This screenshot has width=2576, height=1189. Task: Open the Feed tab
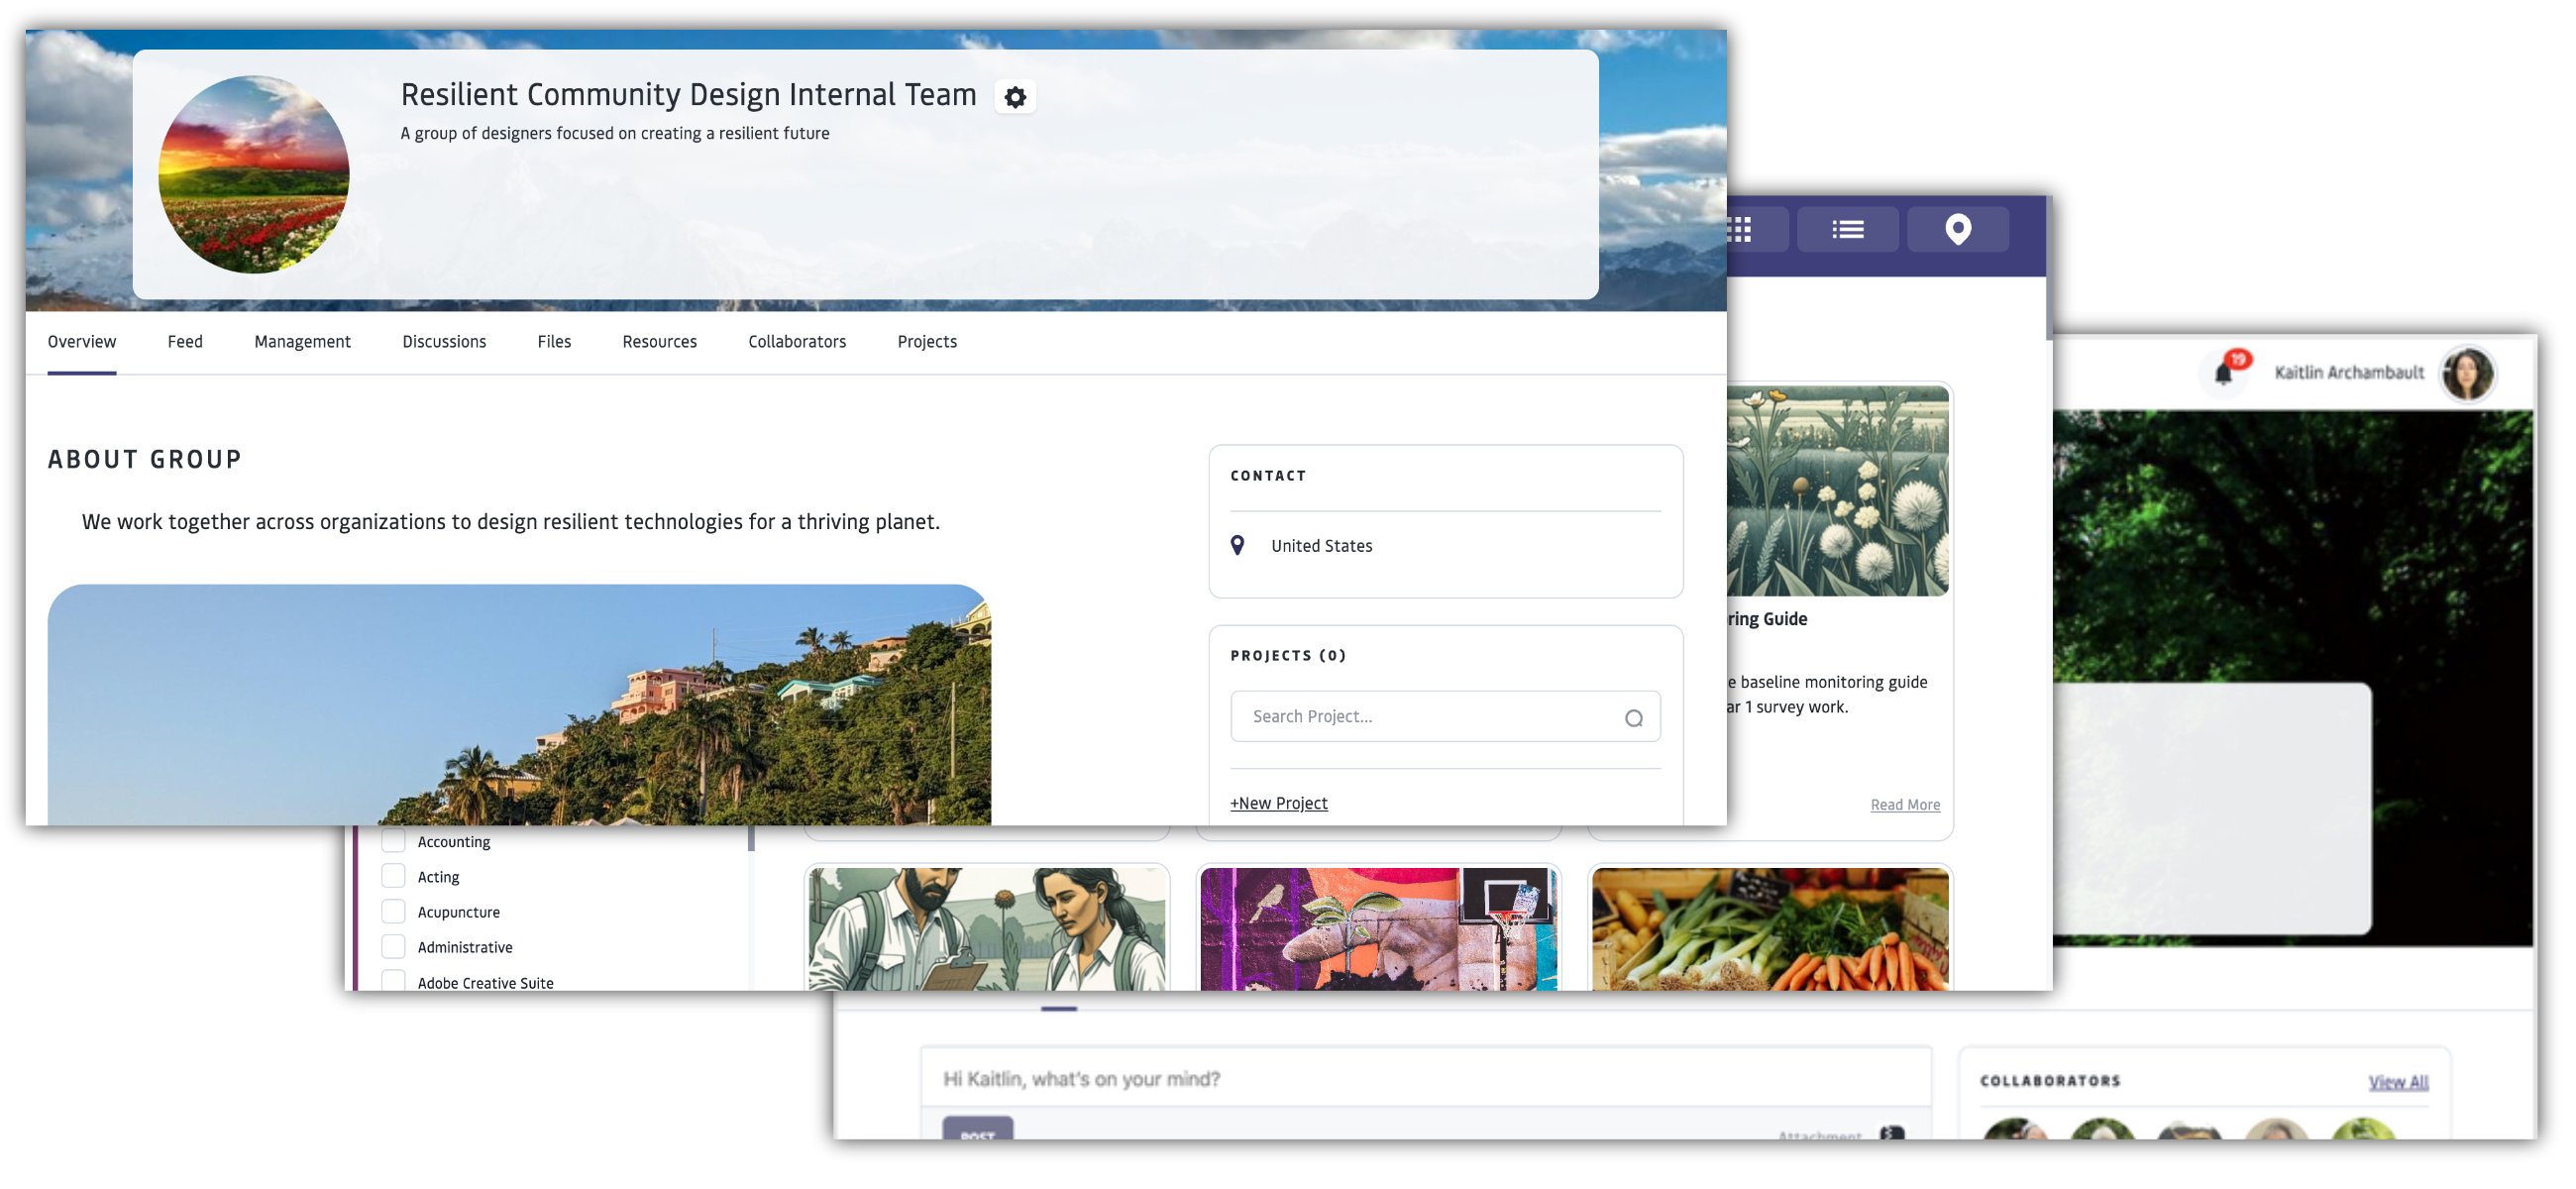[185, 342]
